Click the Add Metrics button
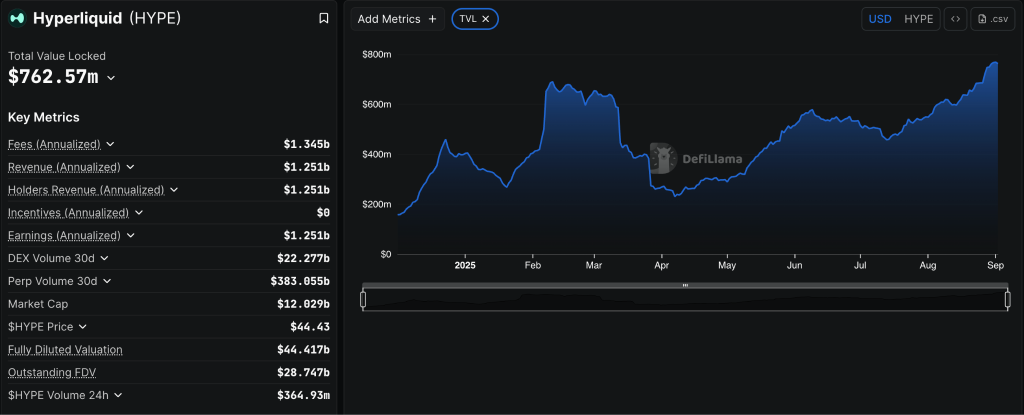The height and width of the screenshot is (415, 1024). [397, 19]
